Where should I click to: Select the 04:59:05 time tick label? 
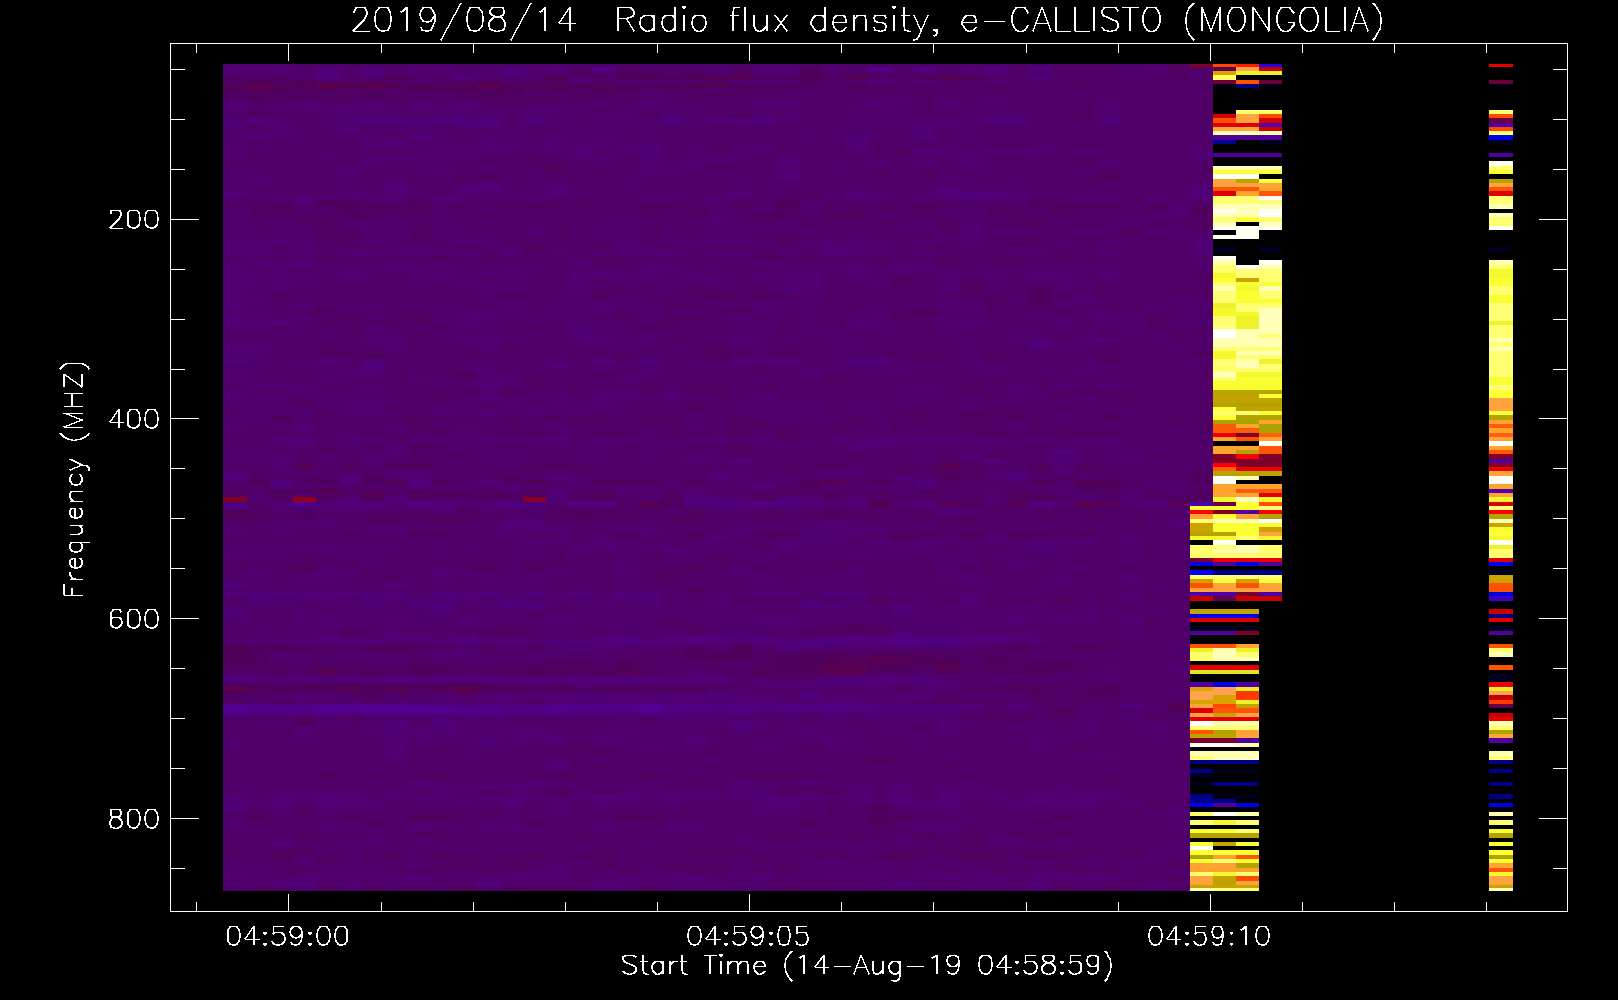(x=748, y=937)
